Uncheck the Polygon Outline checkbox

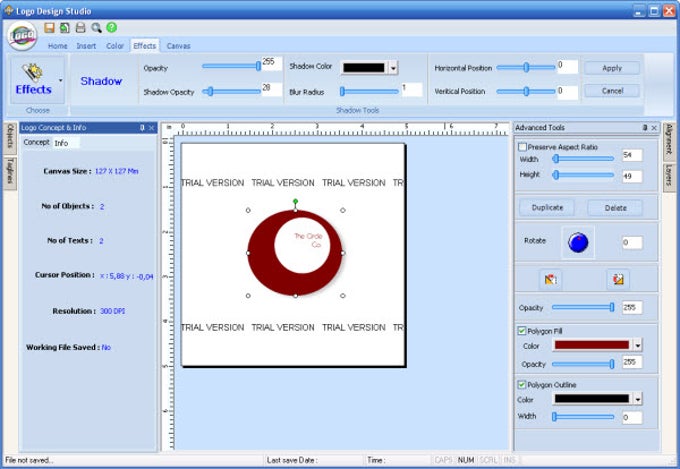522,385
